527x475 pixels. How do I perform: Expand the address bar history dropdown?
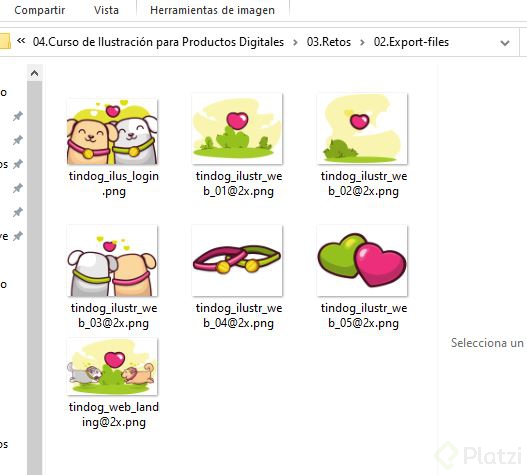click(505, 43)
